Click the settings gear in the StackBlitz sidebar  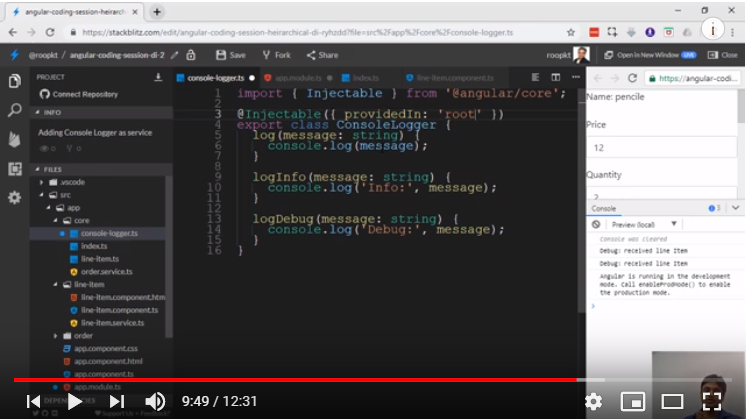(14, 198)
